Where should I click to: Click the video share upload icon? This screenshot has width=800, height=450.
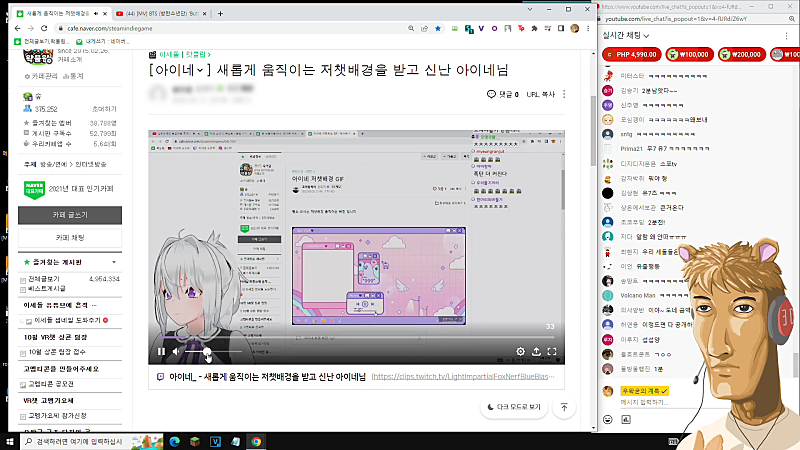(x=536, y=351)
